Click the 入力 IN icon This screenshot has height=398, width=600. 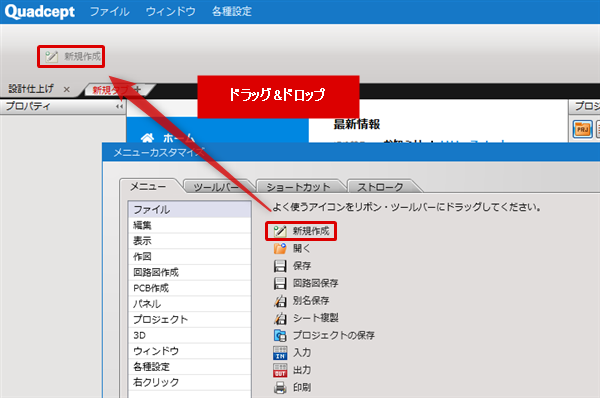(x=280, y=353)
